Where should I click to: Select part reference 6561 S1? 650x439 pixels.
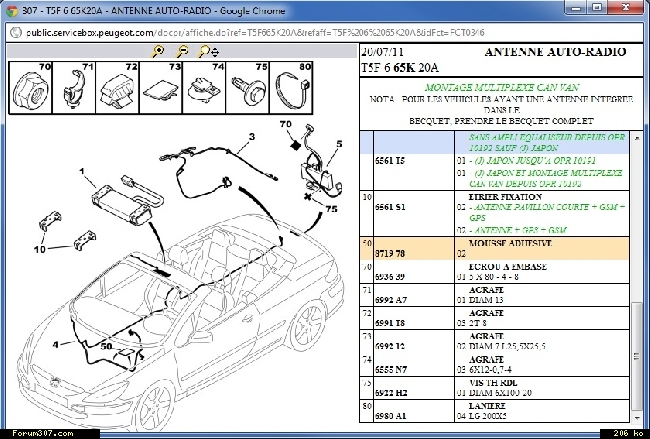pos(390,207)
